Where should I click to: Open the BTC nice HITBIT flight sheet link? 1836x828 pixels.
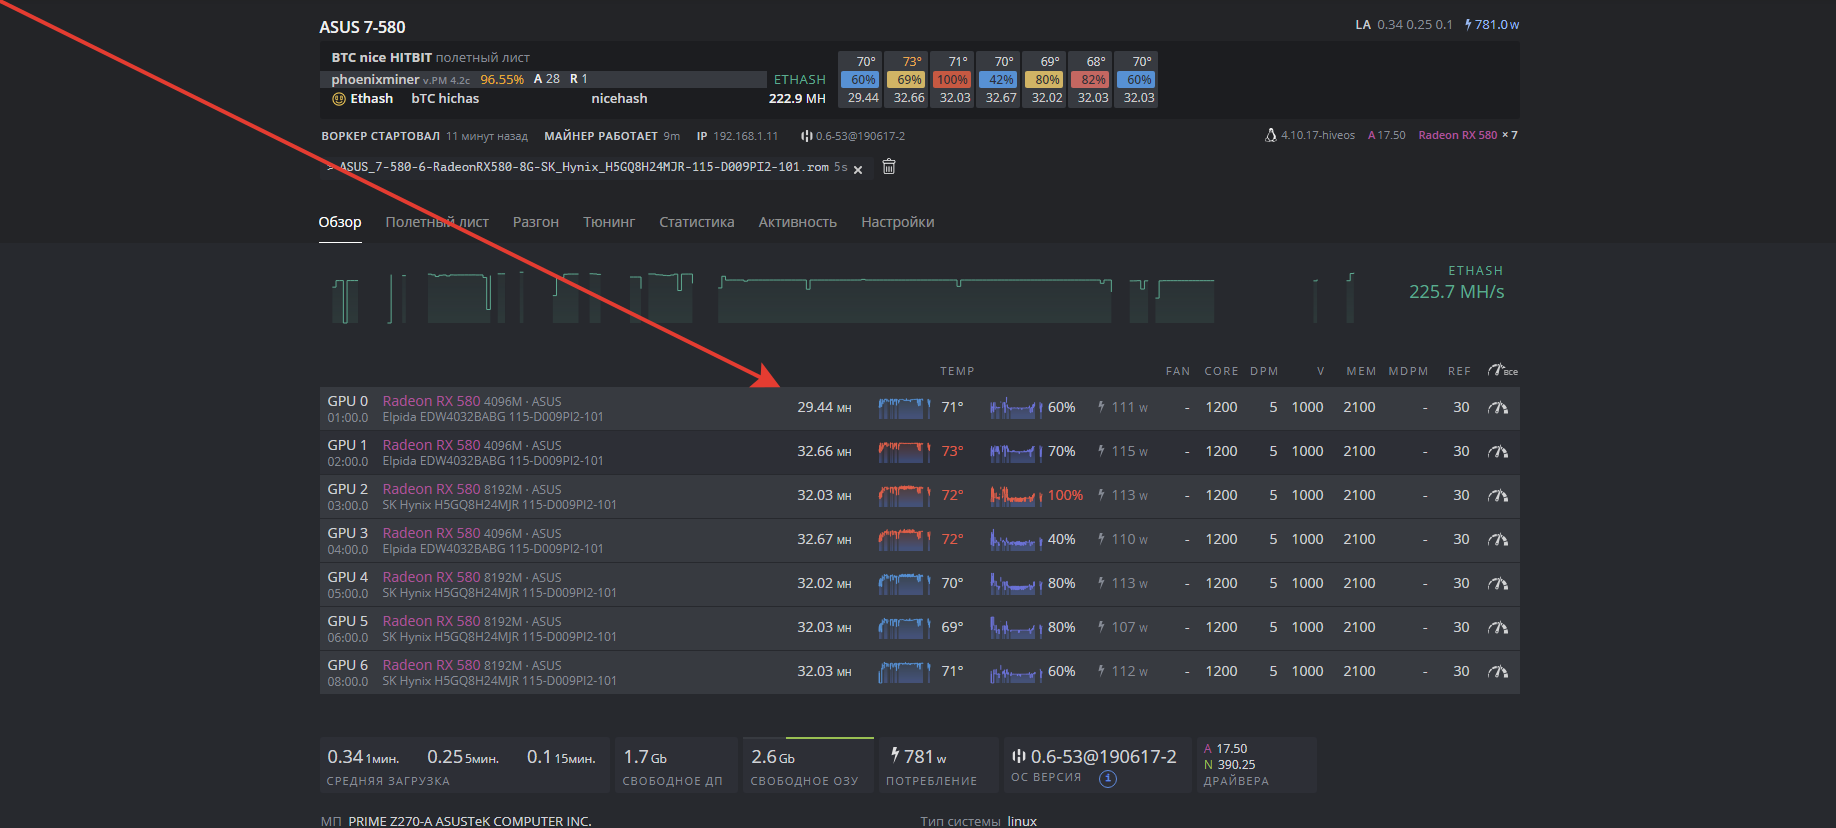[x=382, y=58]
